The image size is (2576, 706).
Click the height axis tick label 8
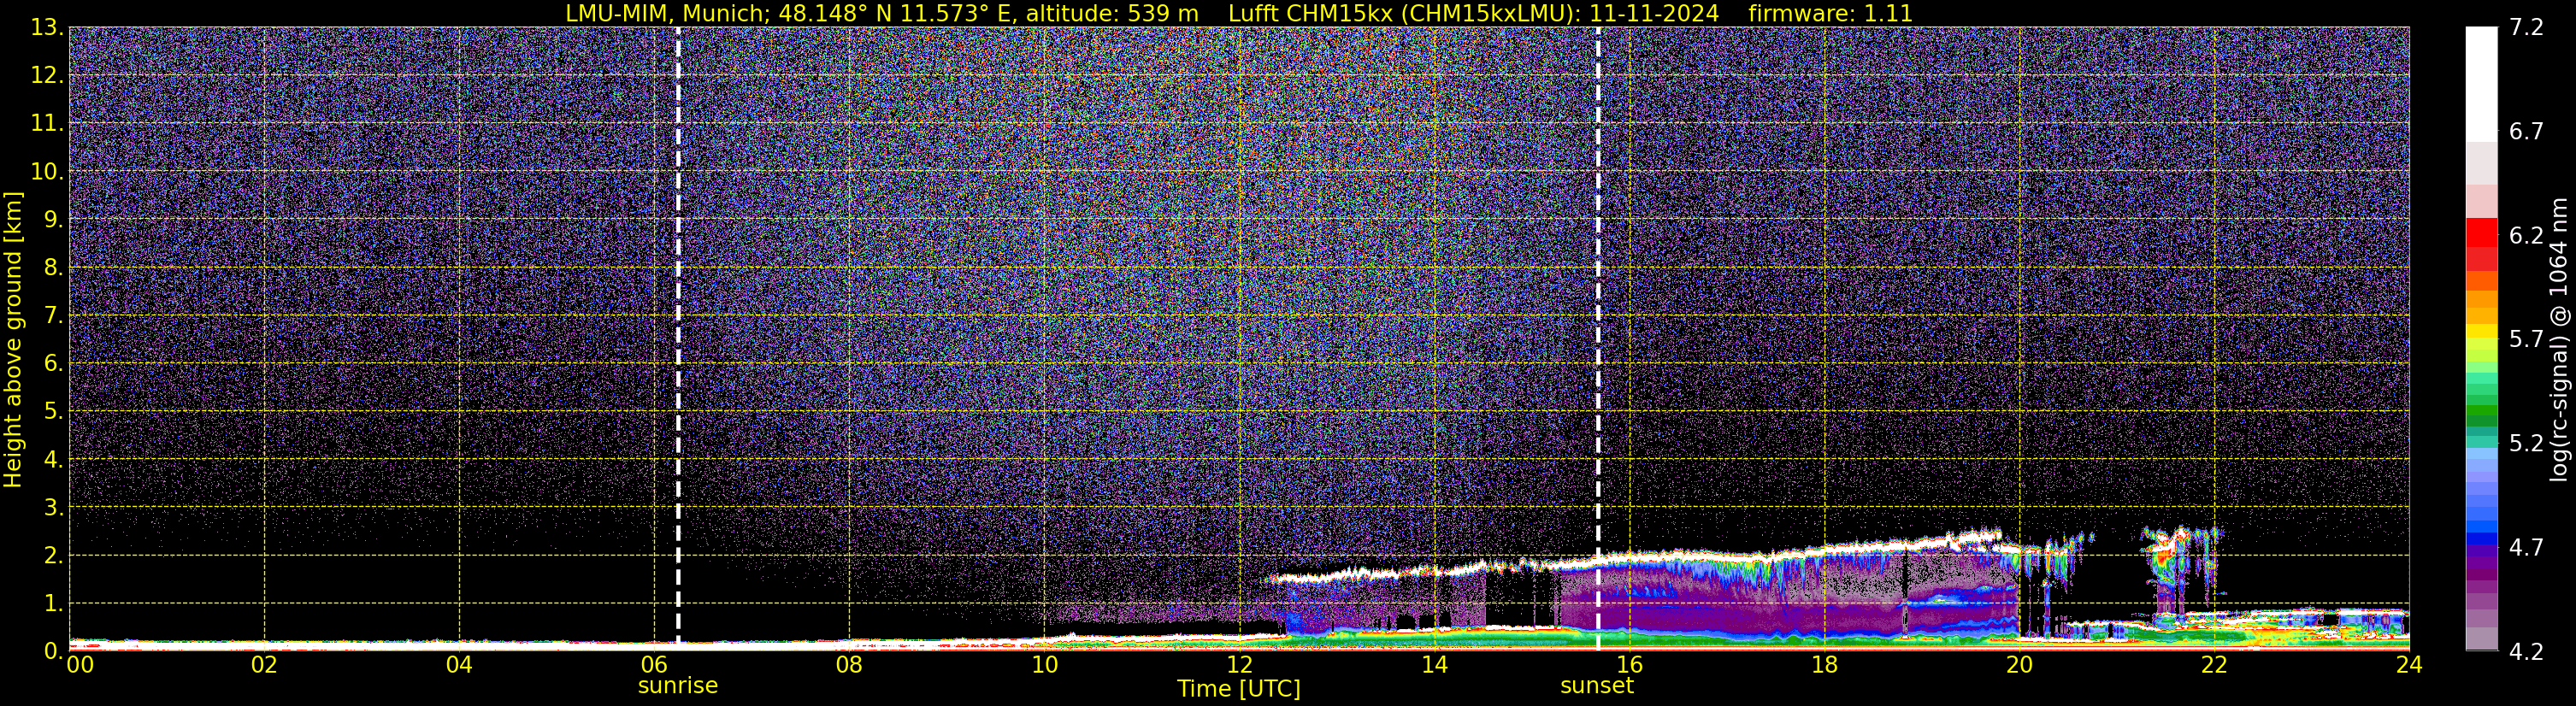point(54,268)
